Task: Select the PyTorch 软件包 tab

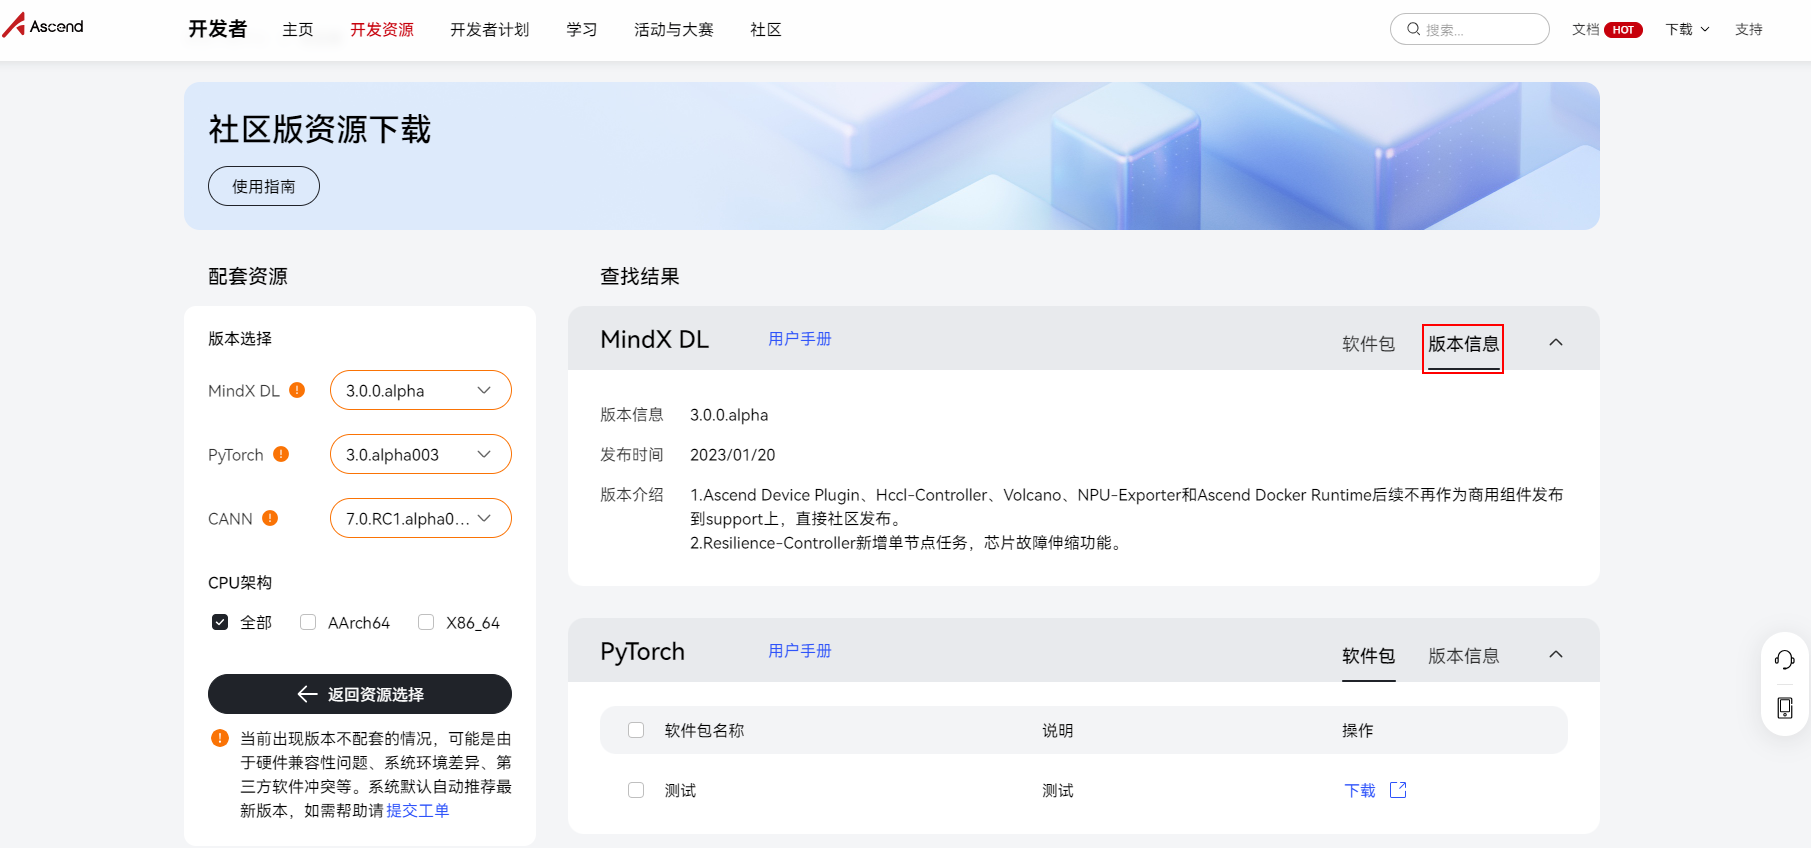Action: pos(1368,656)
